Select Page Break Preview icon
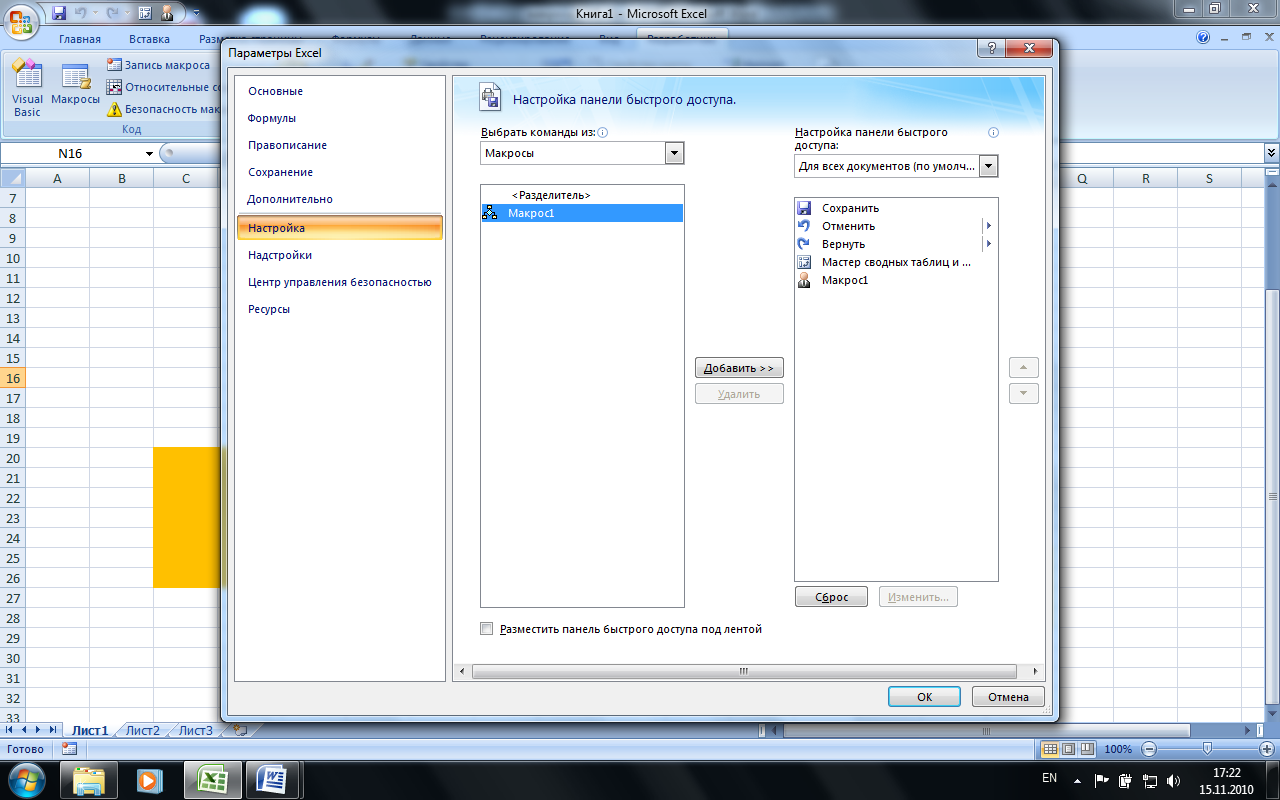Image resolution: width=1280 pixels, height=800 pixels. coord(1086,749)
